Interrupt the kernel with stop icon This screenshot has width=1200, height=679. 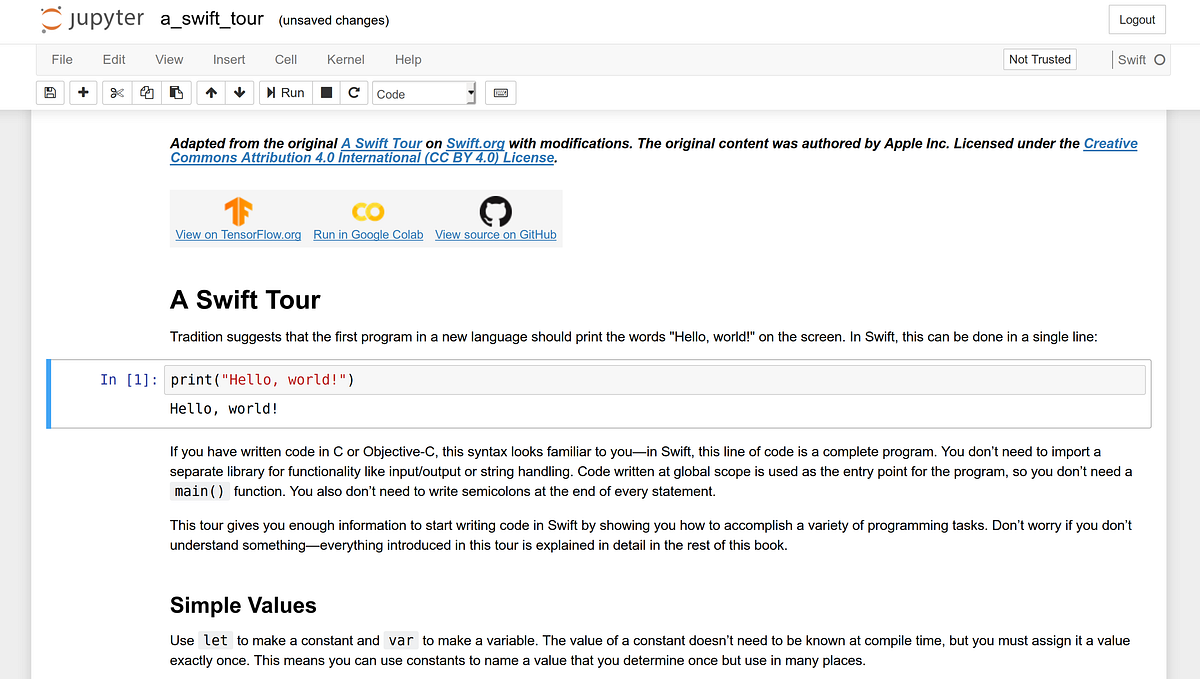click(x=326, y=92)
